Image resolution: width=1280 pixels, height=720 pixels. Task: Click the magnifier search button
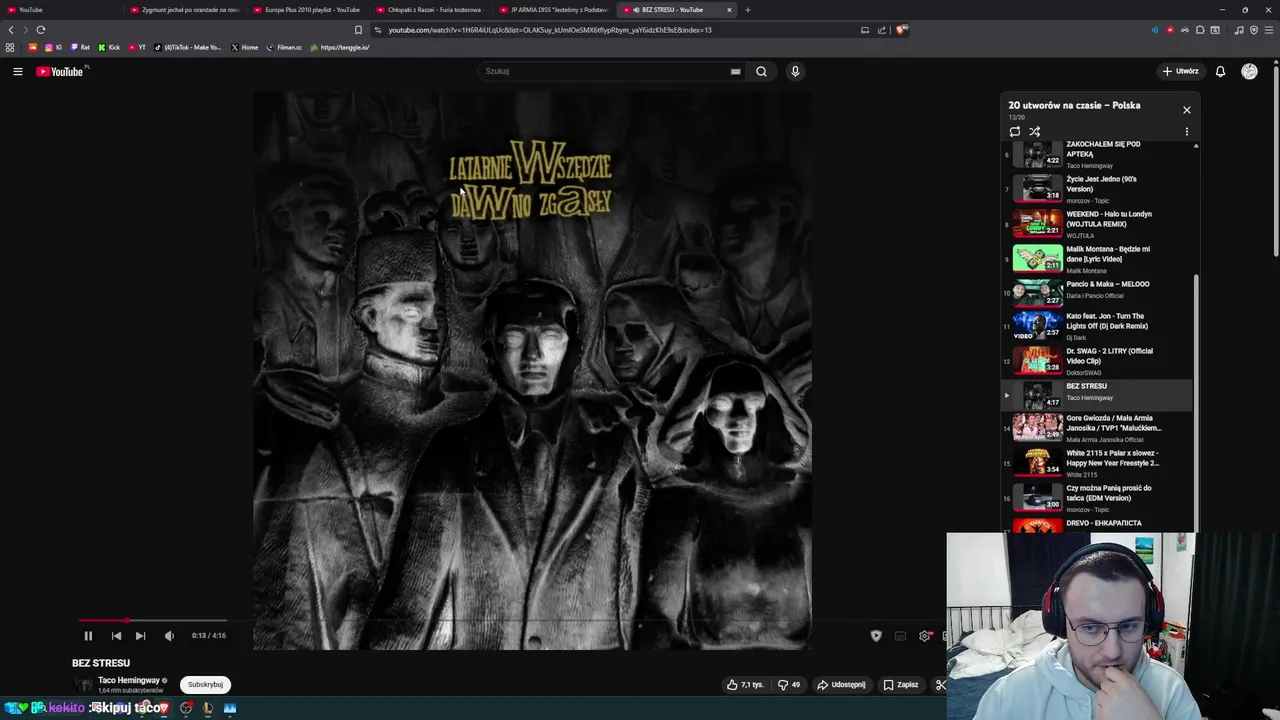tap(761, 71)
